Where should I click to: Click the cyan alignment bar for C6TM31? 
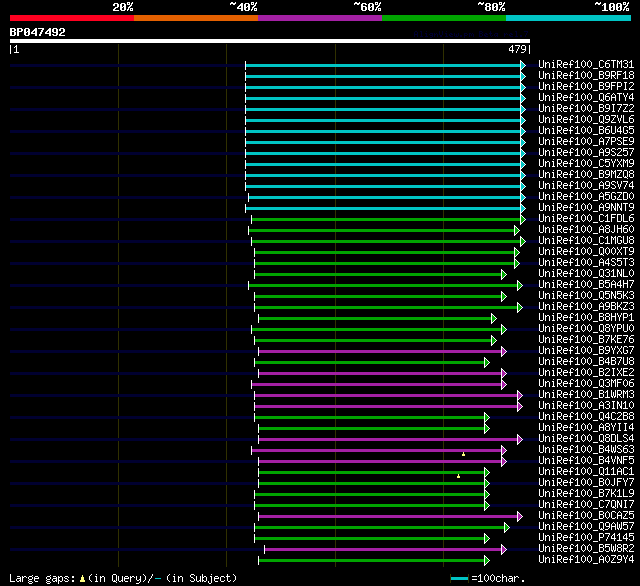[x=383, y=65]
